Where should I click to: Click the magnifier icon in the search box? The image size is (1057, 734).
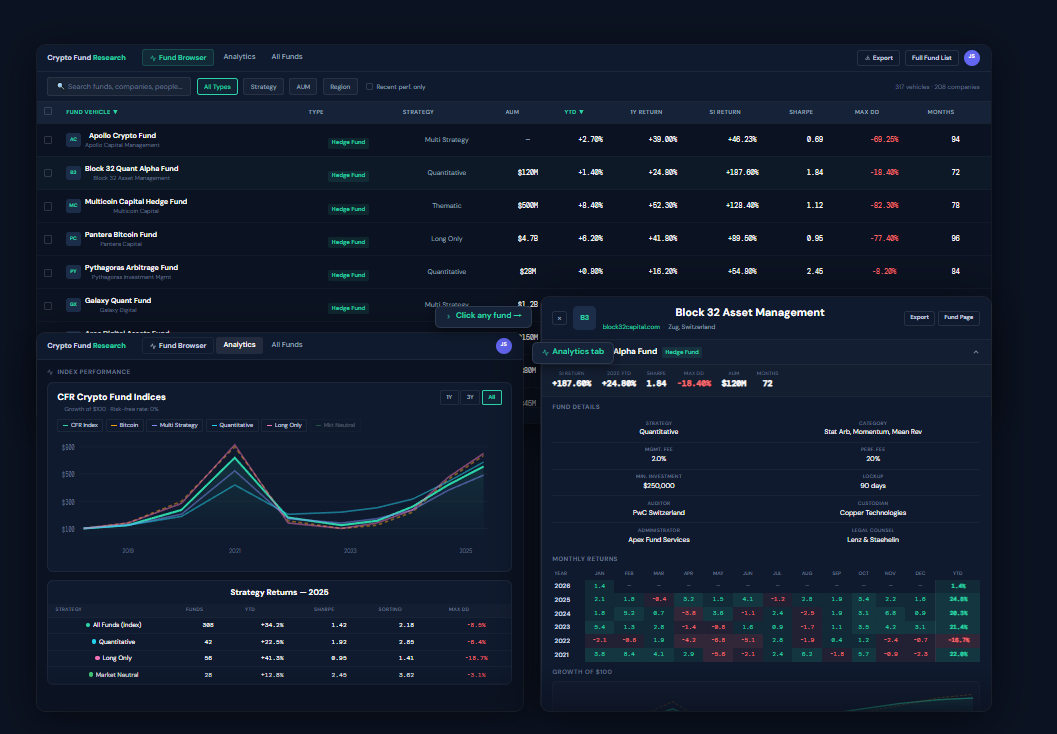61,87
